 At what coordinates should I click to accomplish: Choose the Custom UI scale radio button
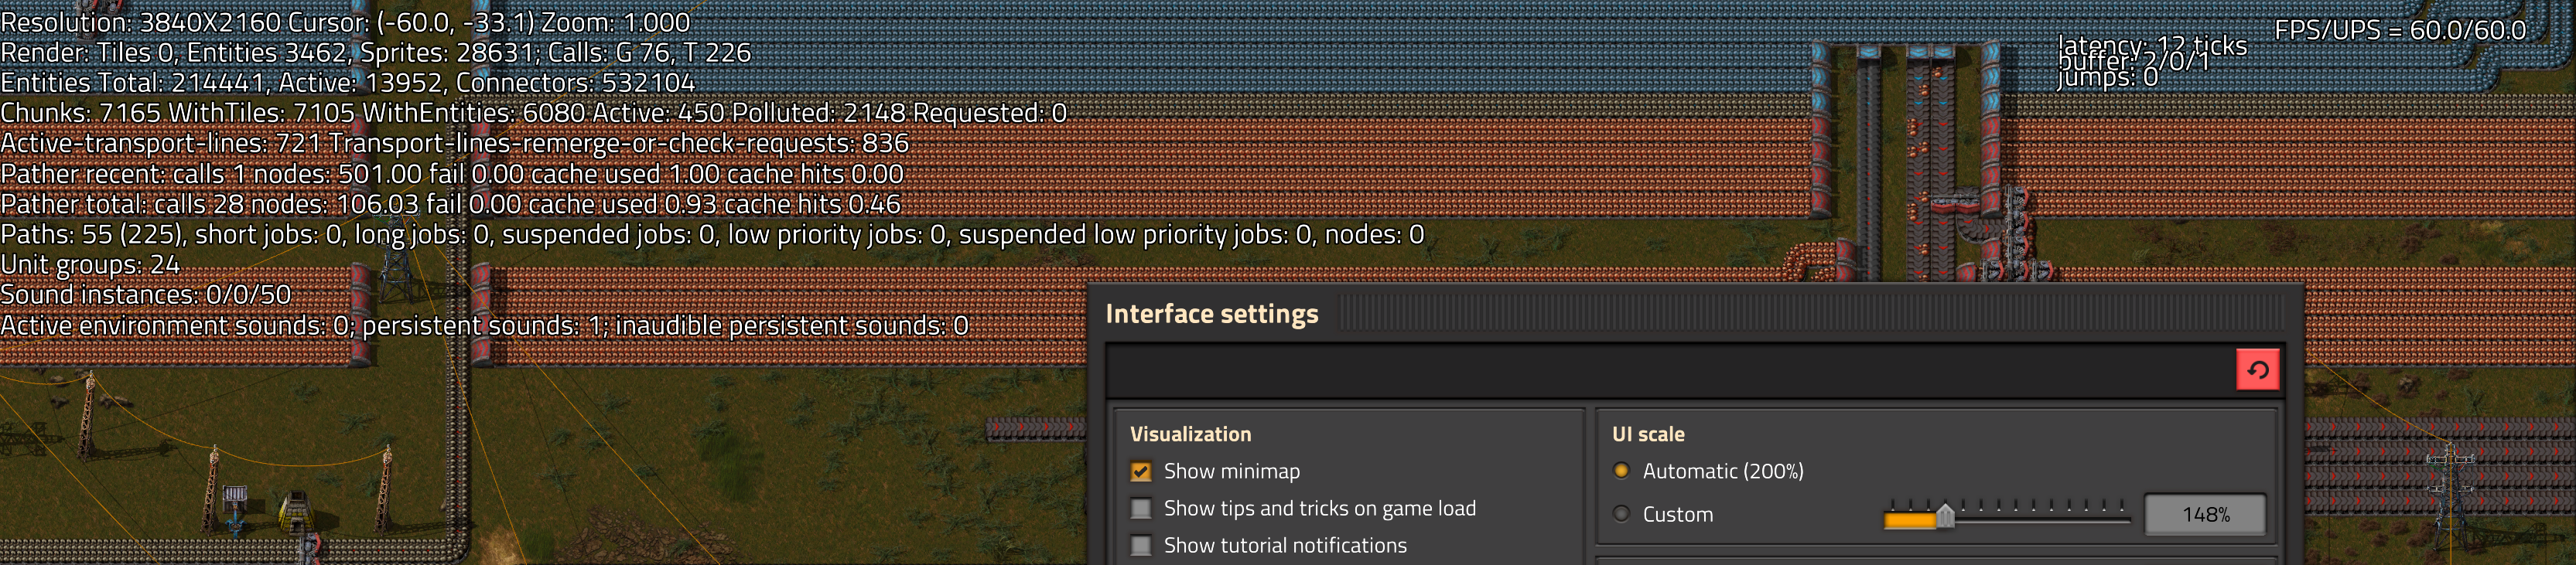1621,514
